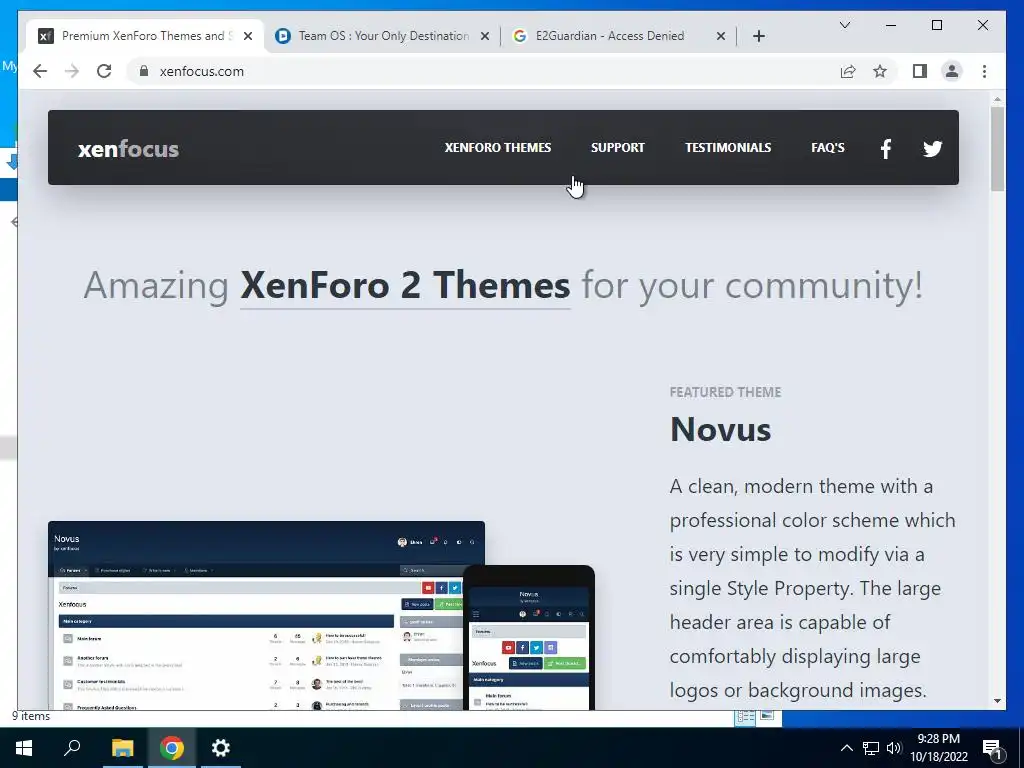Click the volume speaker tray icon
The image size is (1024, 768).
[x=894, y=748]
